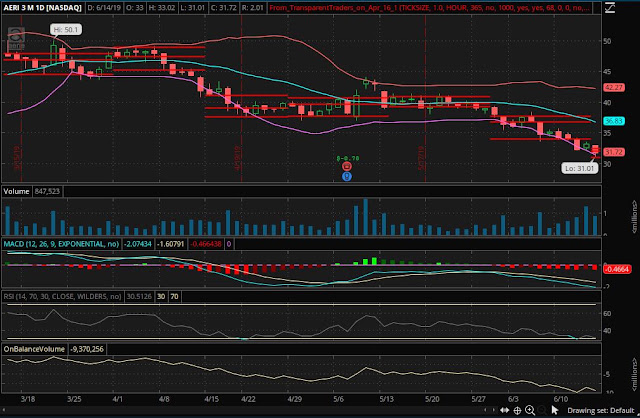Click the 6/10 date axis label

click(x=561, y=399)
